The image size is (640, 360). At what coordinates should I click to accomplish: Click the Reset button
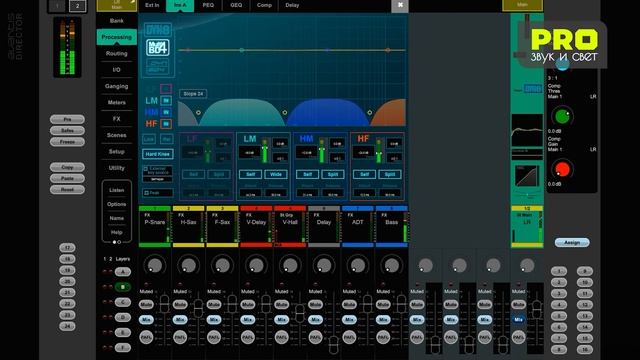[67, 189]
